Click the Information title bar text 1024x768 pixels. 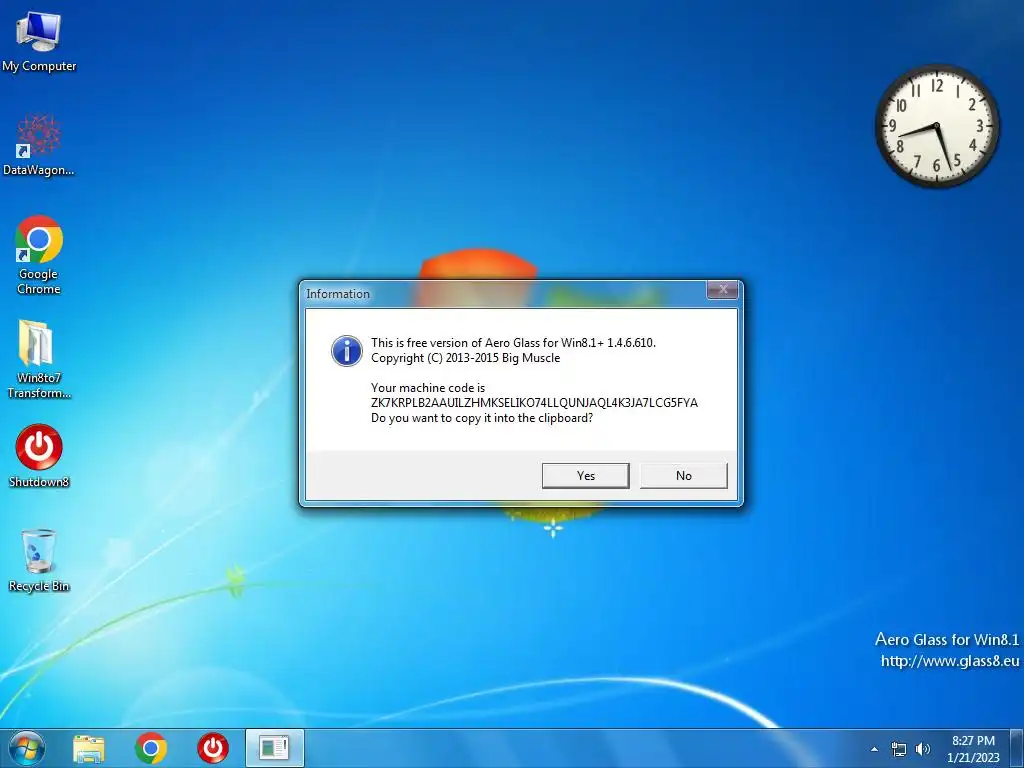pos(338,294)
